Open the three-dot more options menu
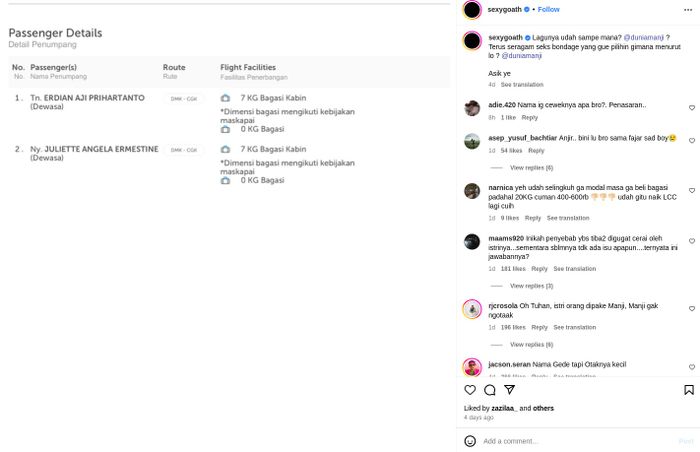Viewport: 700px width, 452px height. (687, 10)
